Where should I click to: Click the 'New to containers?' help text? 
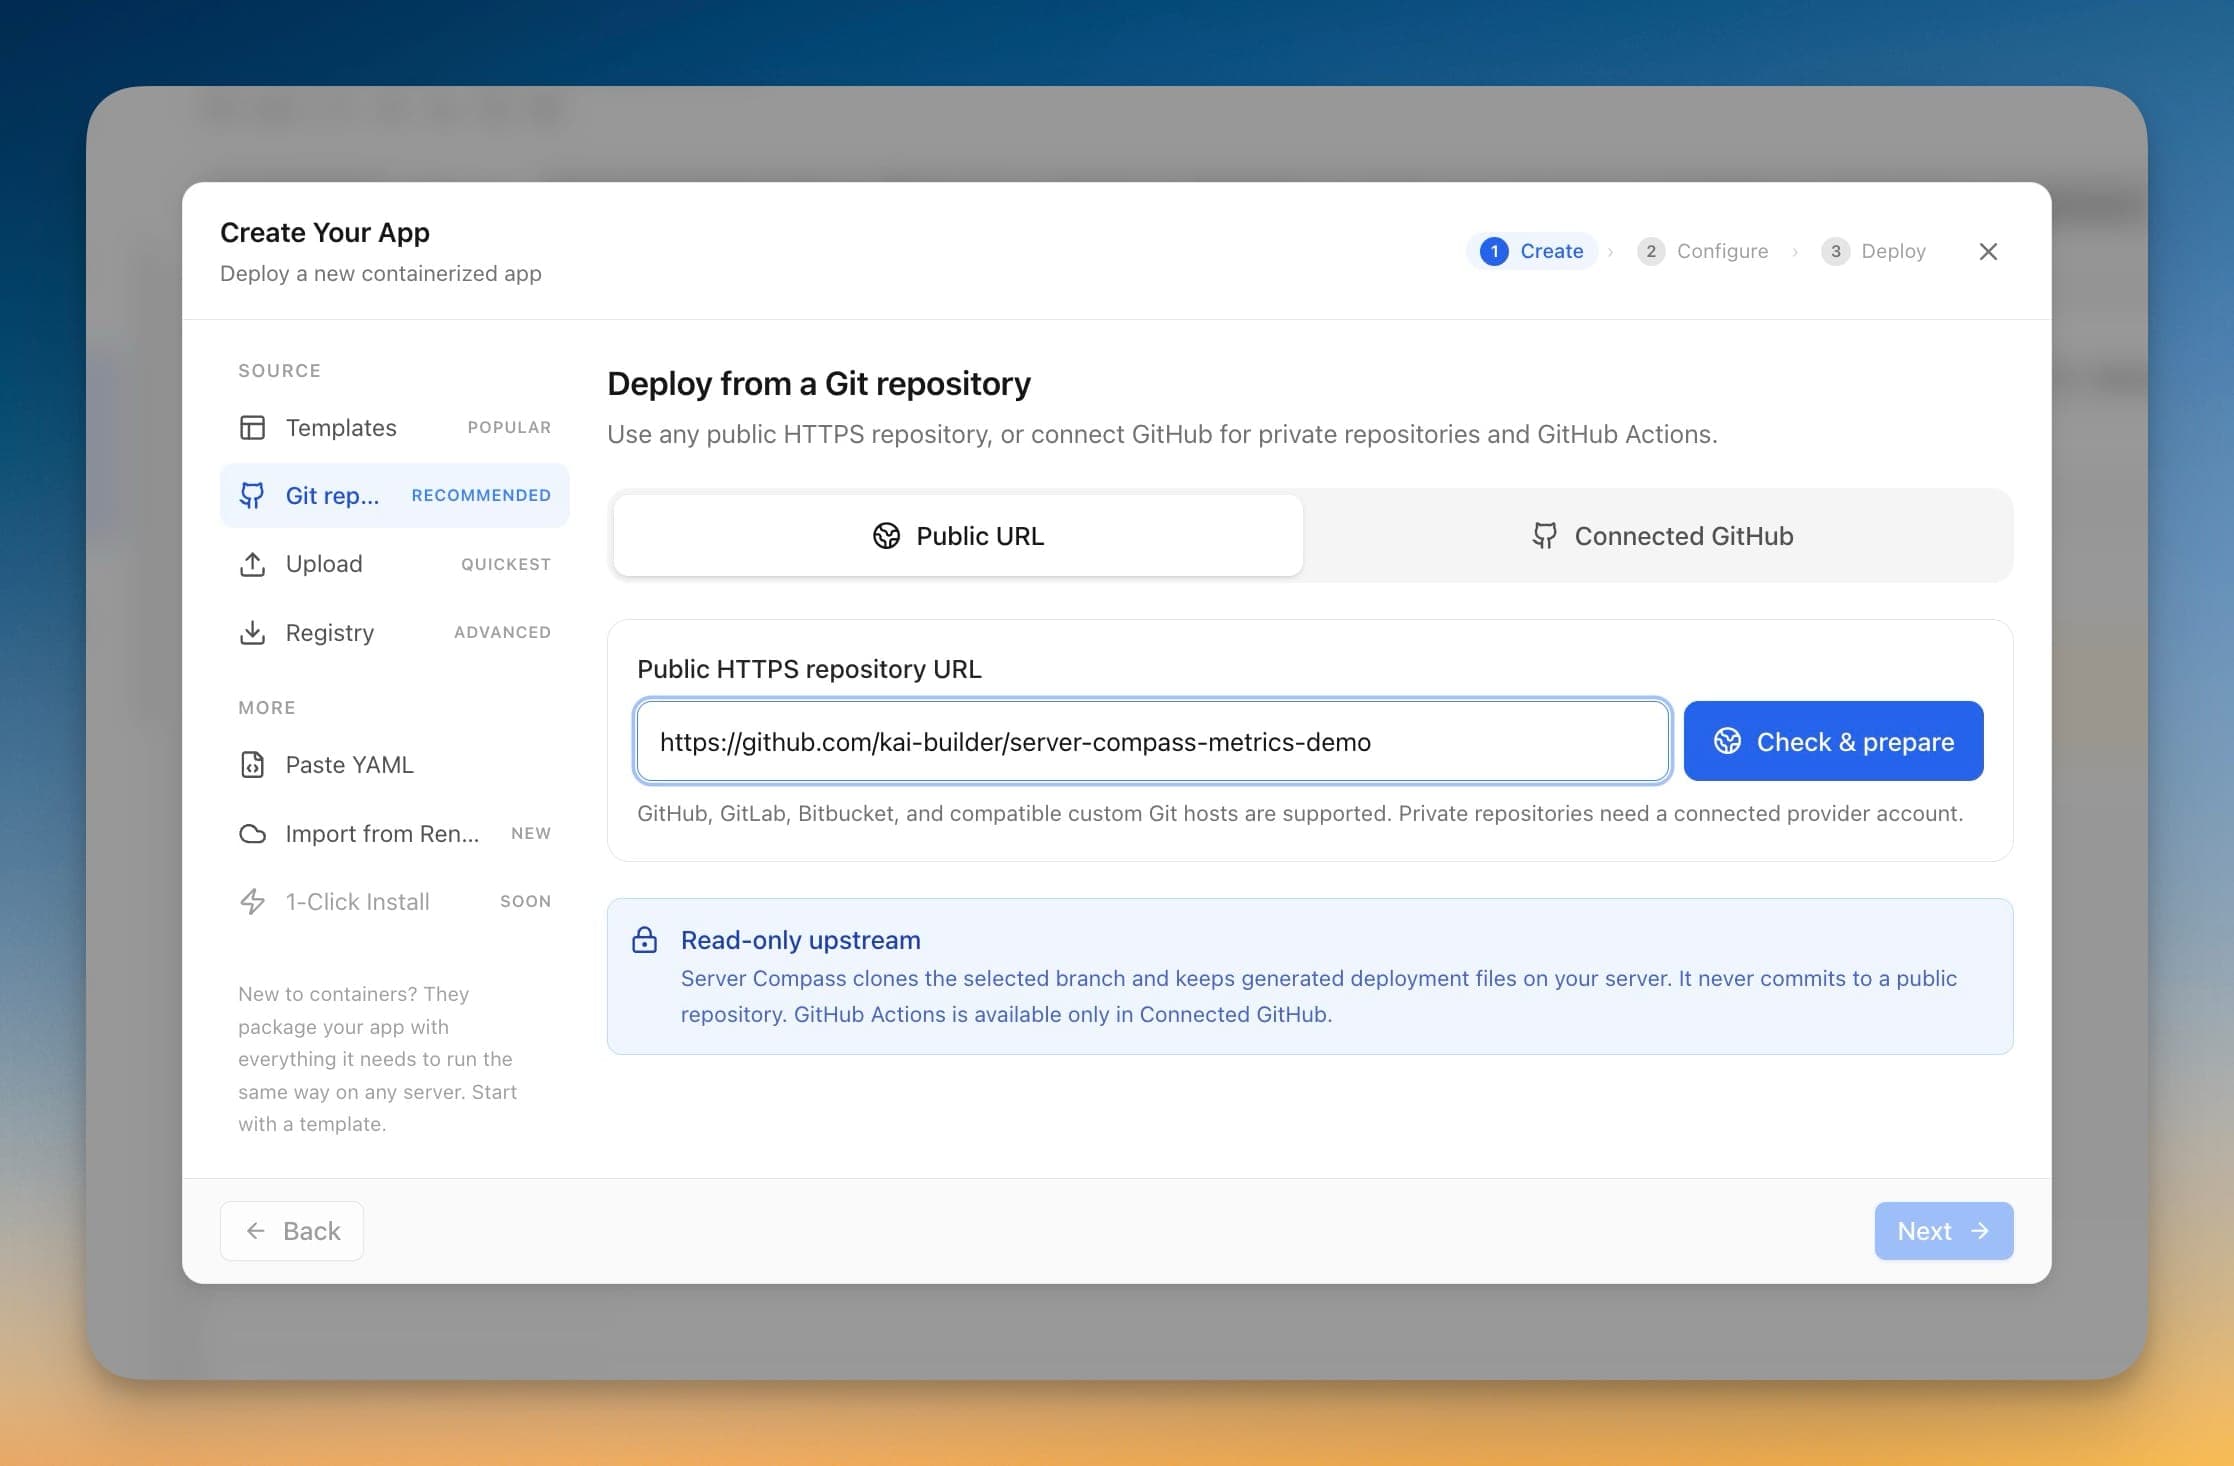378,1059
